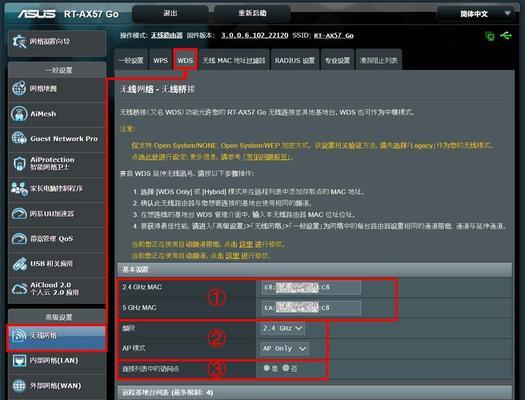Switch to the WPS tab
This screenshot has height=400, width=525.
tap(160, 60)
